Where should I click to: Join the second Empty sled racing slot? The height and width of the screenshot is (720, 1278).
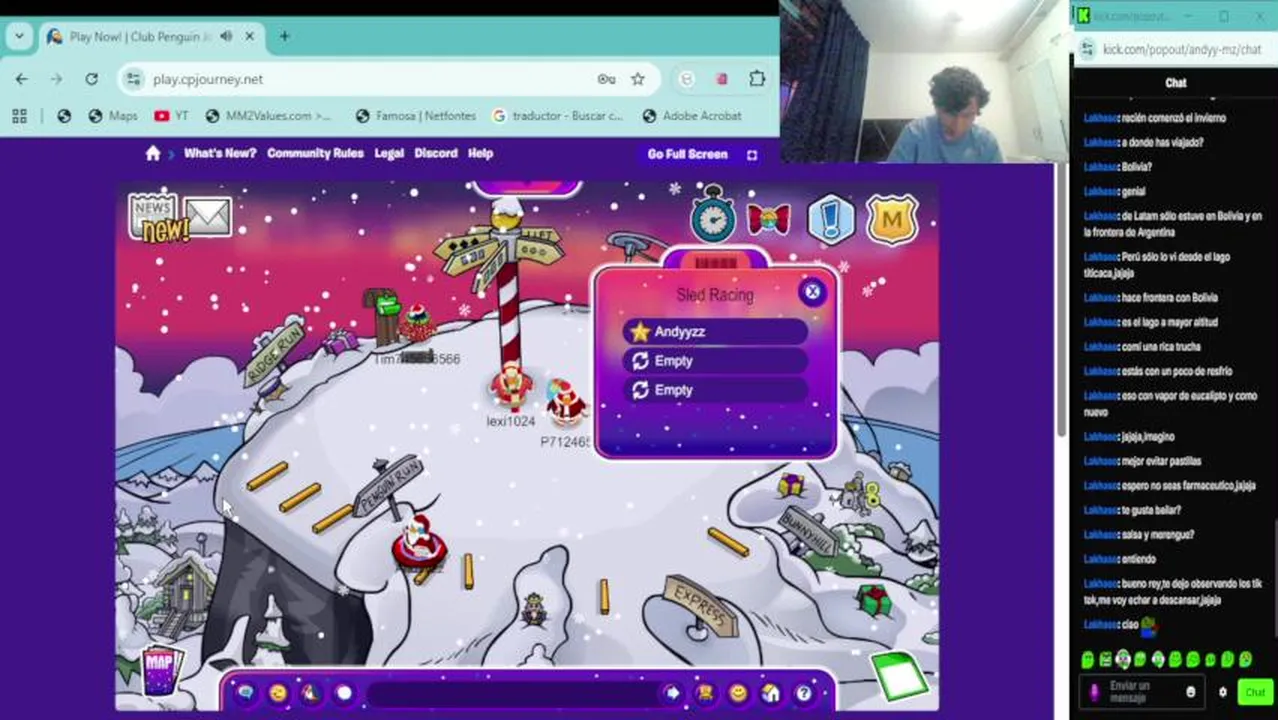(714, 390)
